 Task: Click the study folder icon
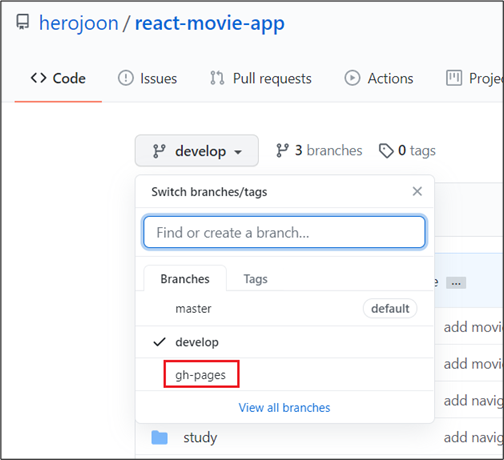pyautogui.click(x=160, y=437)
